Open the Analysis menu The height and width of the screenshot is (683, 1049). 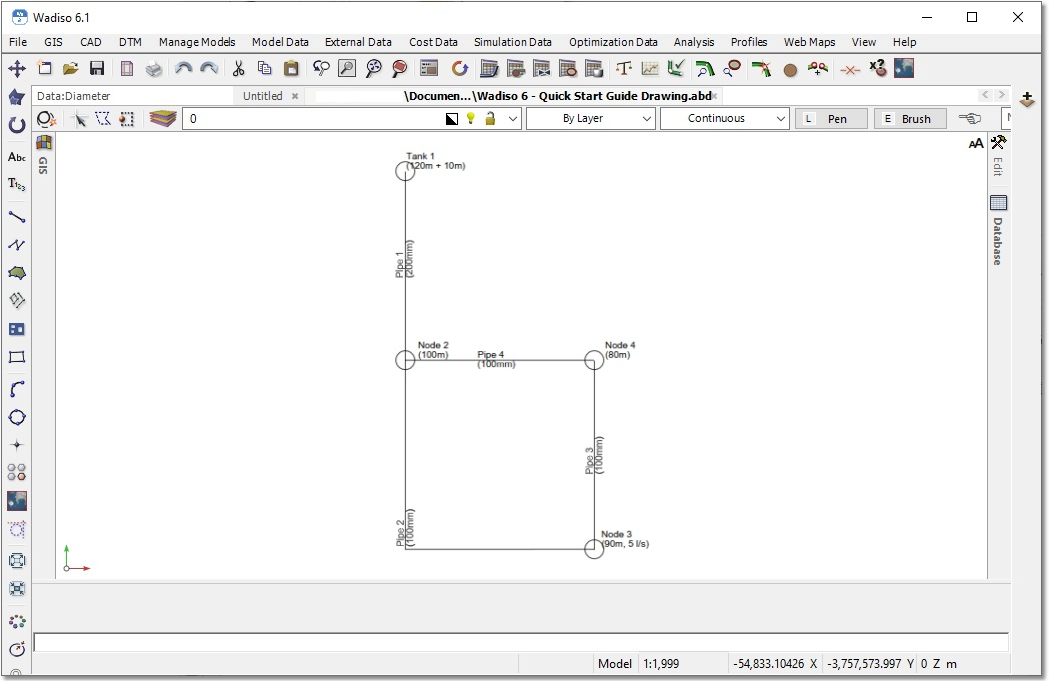click(x=694, y=42)
